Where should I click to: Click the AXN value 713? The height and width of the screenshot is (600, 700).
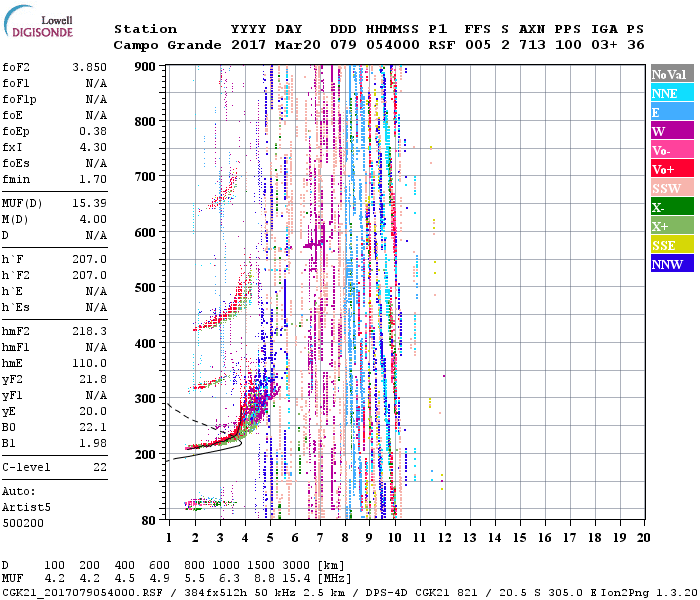pyautogui.click(x=532, y=45)
